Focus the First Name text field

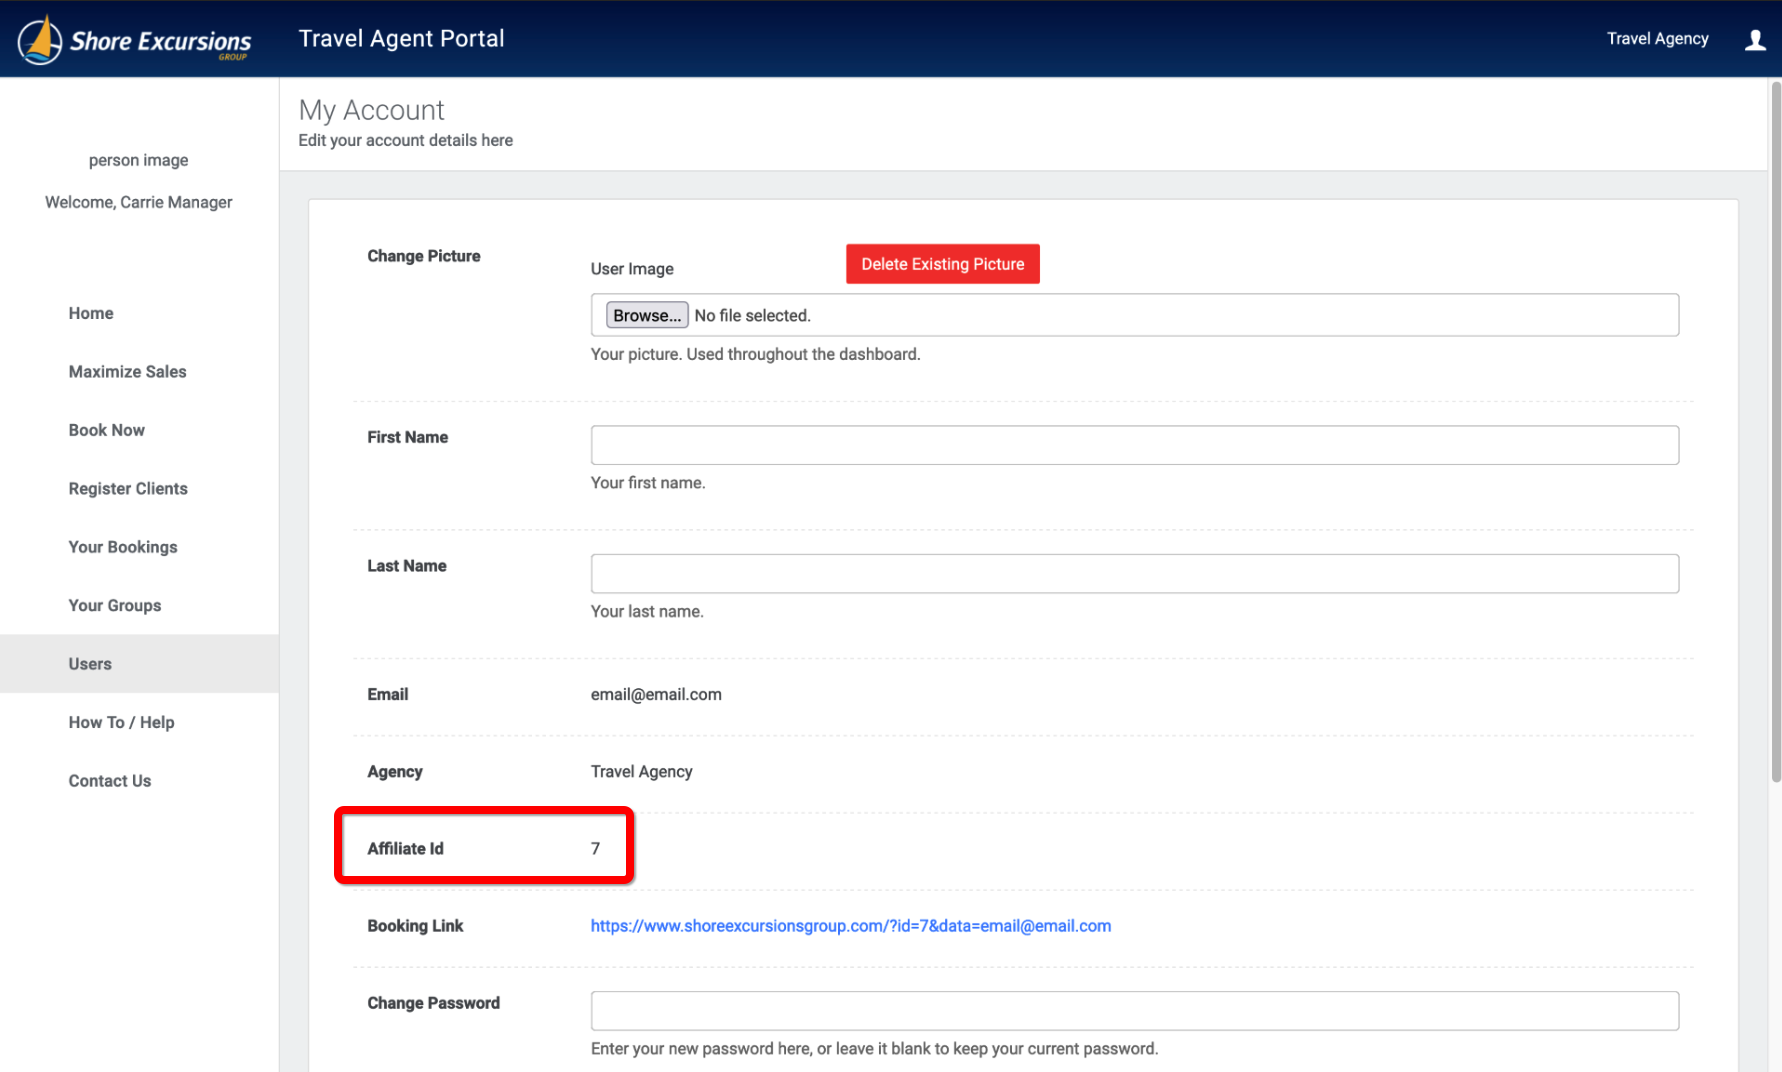click(1134, 445)
